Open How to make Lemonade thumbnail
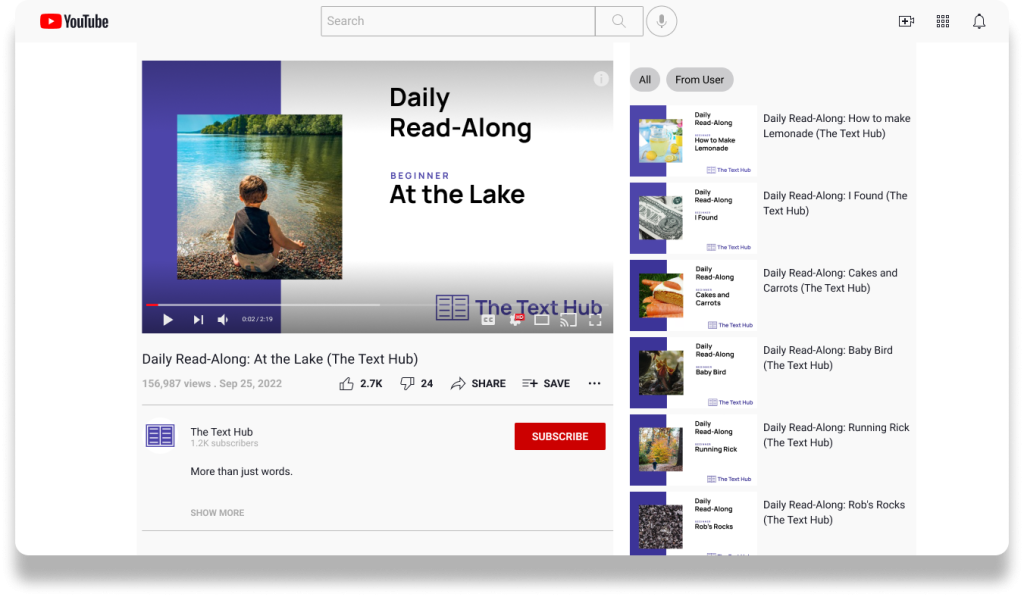 pos(693,140)
